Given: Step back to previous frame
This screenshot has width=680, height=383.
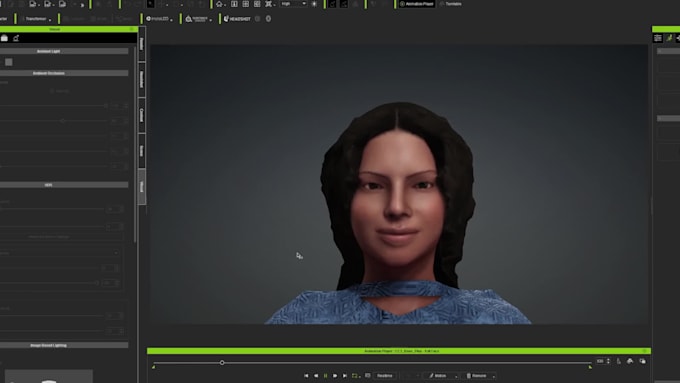Looking at the screenshot, I should pyautogui.click(x=316, y=376).
